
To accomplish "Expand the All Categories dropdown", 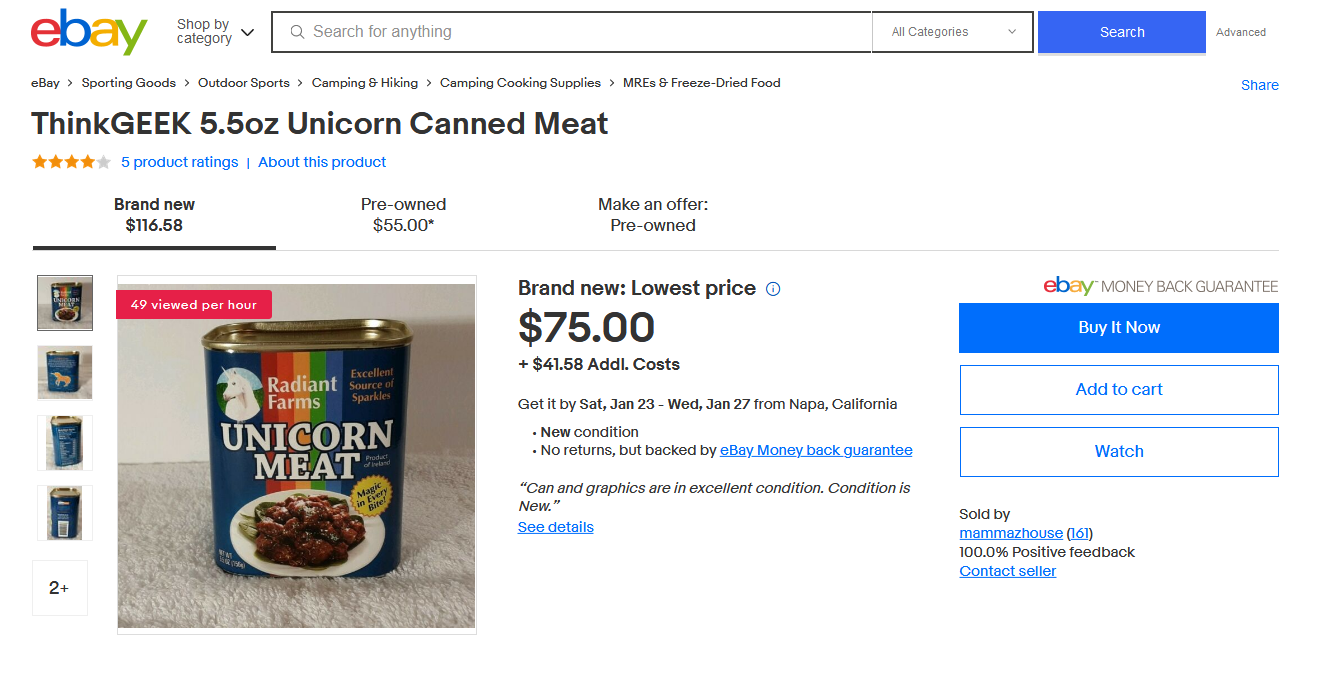I will (x=952, y=32).
